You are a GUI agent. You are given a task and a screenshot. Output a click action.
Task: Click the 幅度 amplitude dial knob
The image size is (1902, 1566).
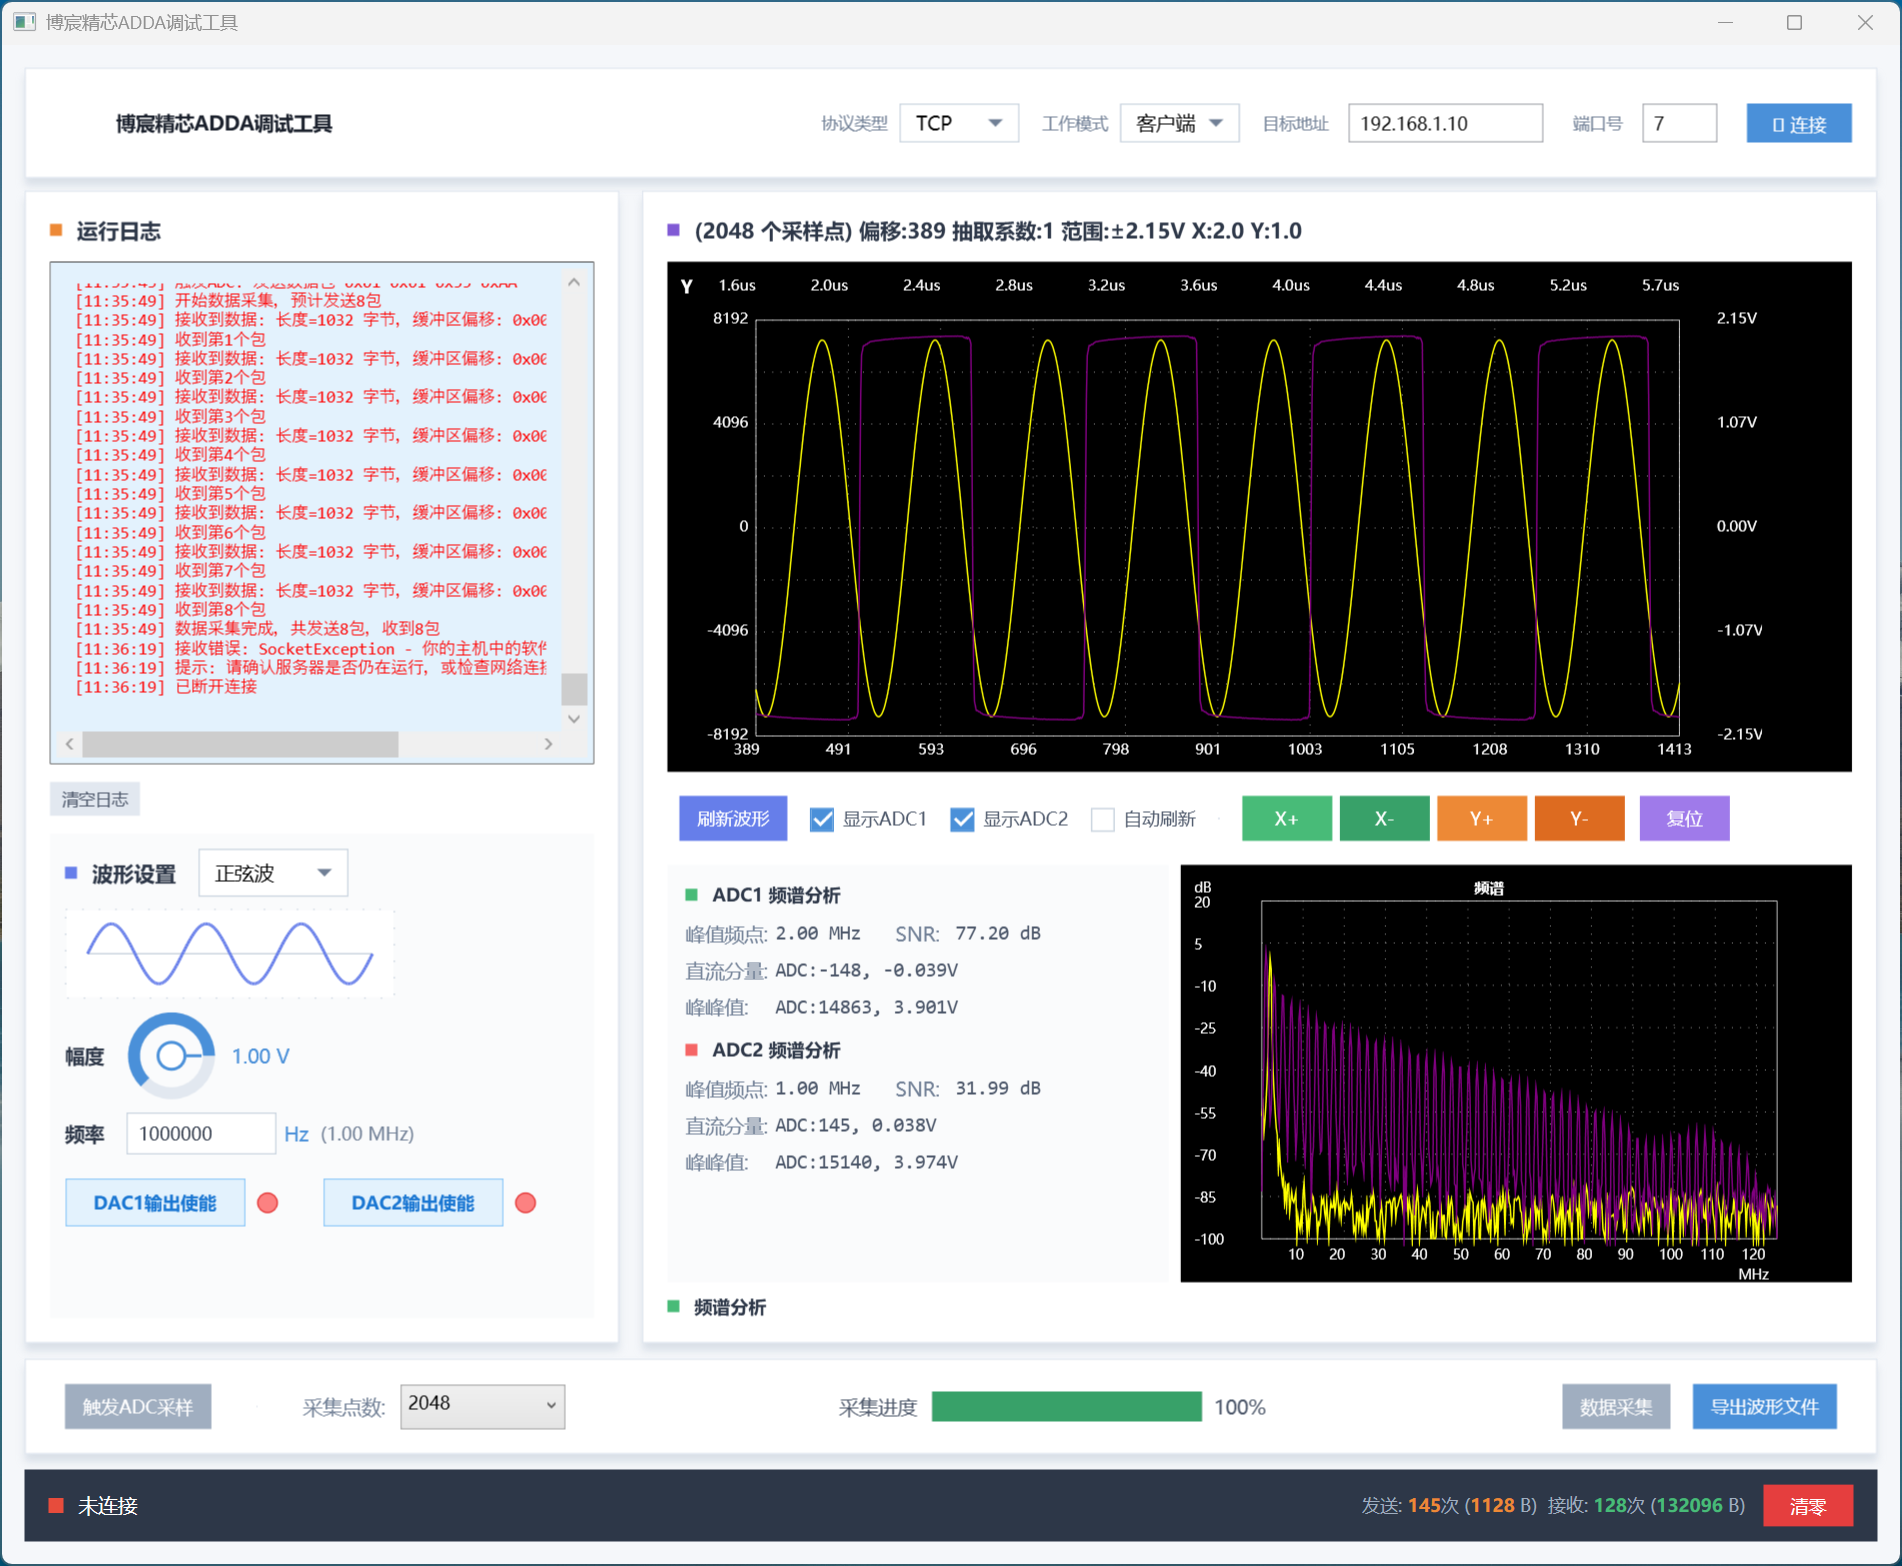(171, 1055)
